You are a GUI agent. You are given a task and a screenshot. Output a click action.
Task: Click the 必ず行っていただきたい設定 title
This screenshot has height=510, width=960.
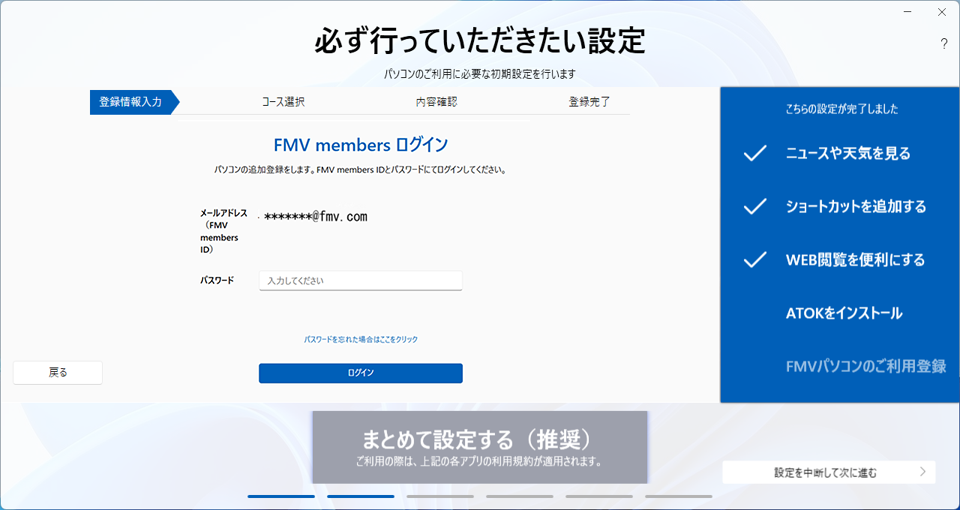pyautogui.click(x=479, y=42)
